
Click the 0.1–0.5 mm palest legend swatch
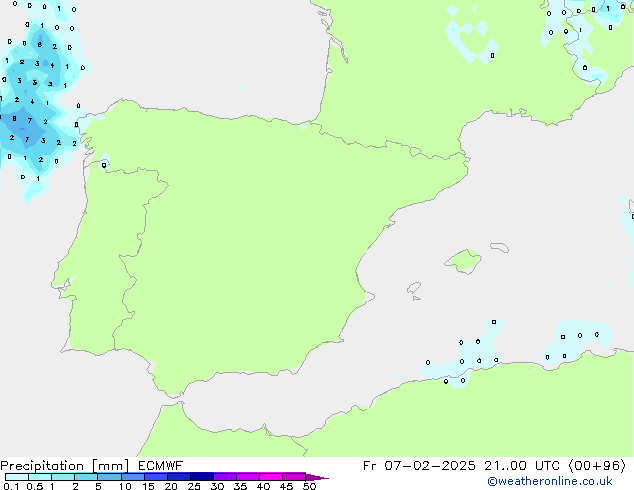tap(17, 477)
